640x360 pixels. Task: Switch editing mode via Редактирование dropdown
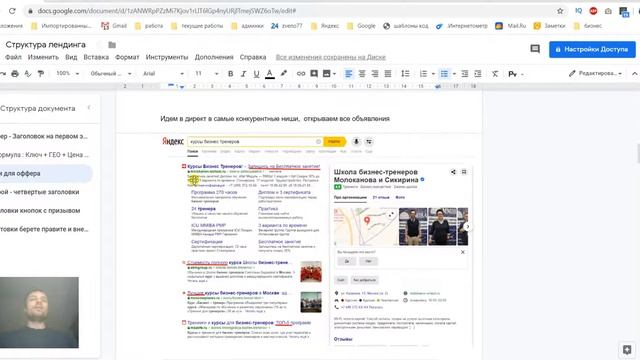pyautogui.click(x=595, y=73)
